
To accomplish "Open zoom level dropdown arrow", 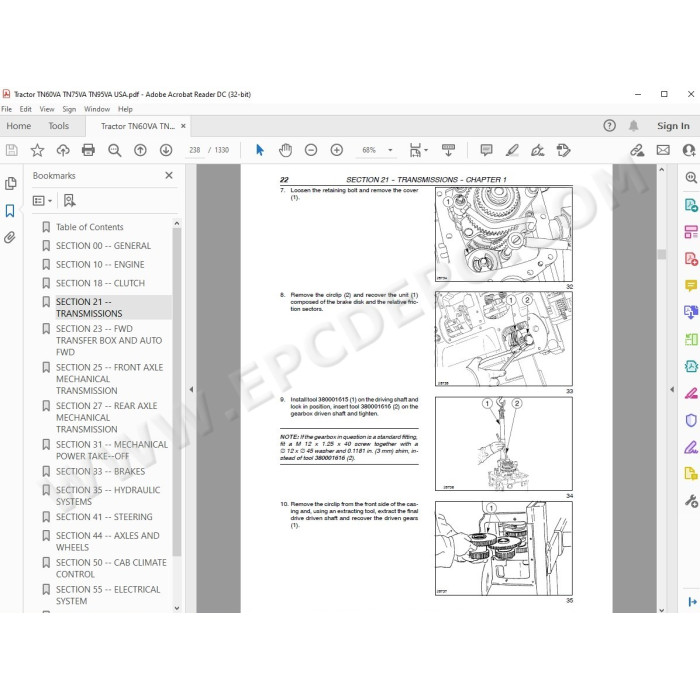I will click(x=390, y=150).
